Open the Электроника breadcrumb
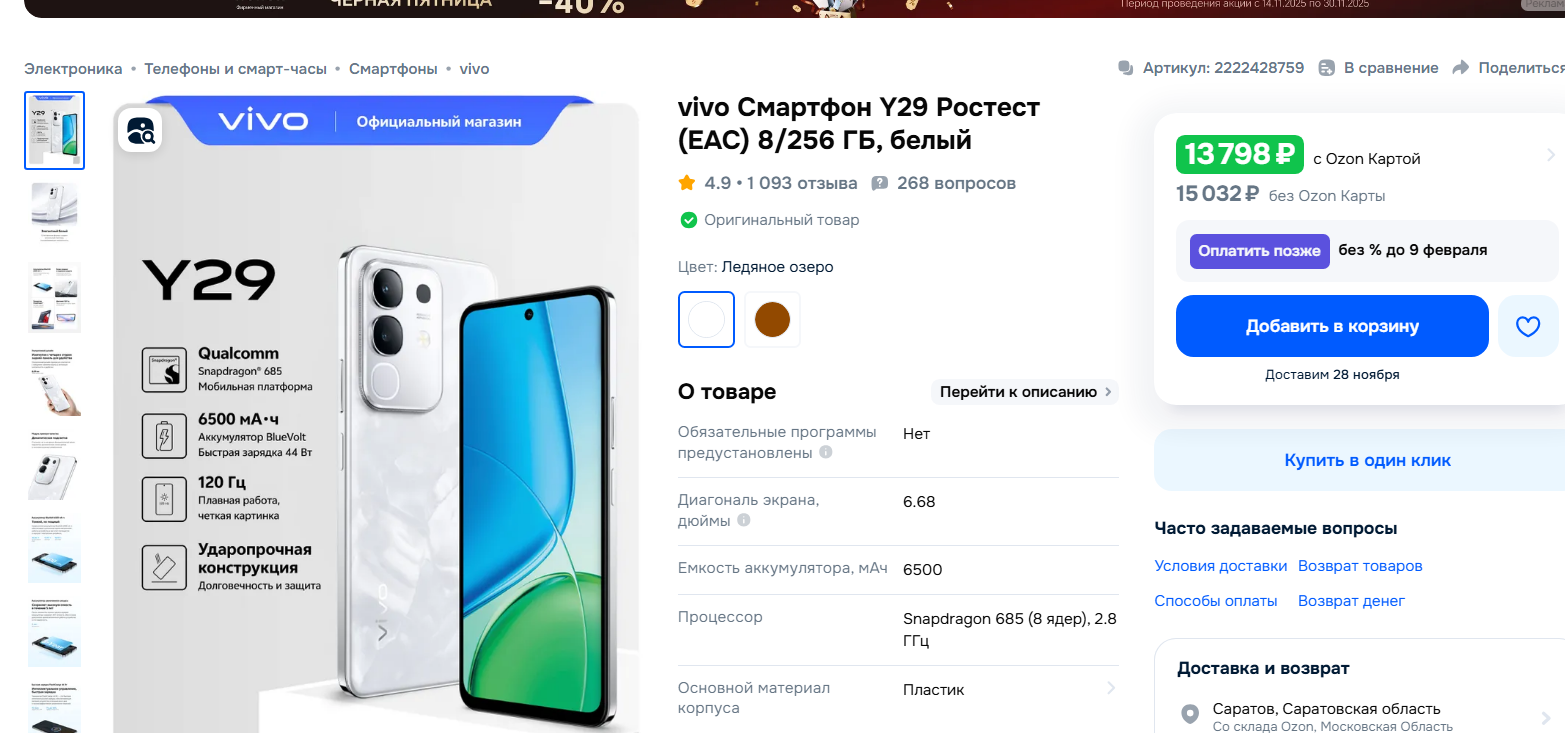The height and width of the screenshot is (733, 1565). (73, 68)
